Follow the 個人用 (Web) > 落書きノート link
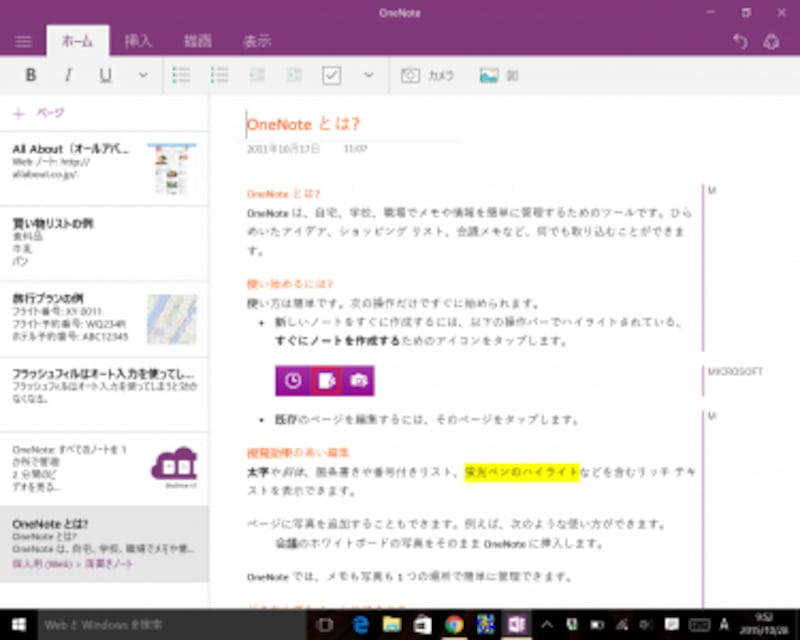 [73, 564]
